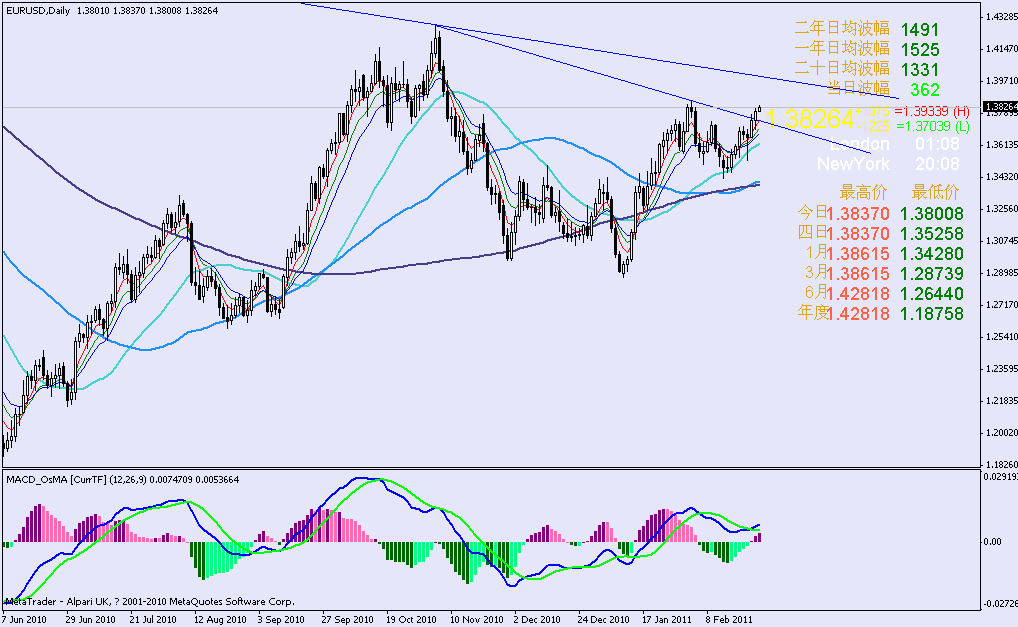This screenshot has height=627, width=1018.
Task: Click the 1.25410 price axis label
Action: [x=1002, y=337]
